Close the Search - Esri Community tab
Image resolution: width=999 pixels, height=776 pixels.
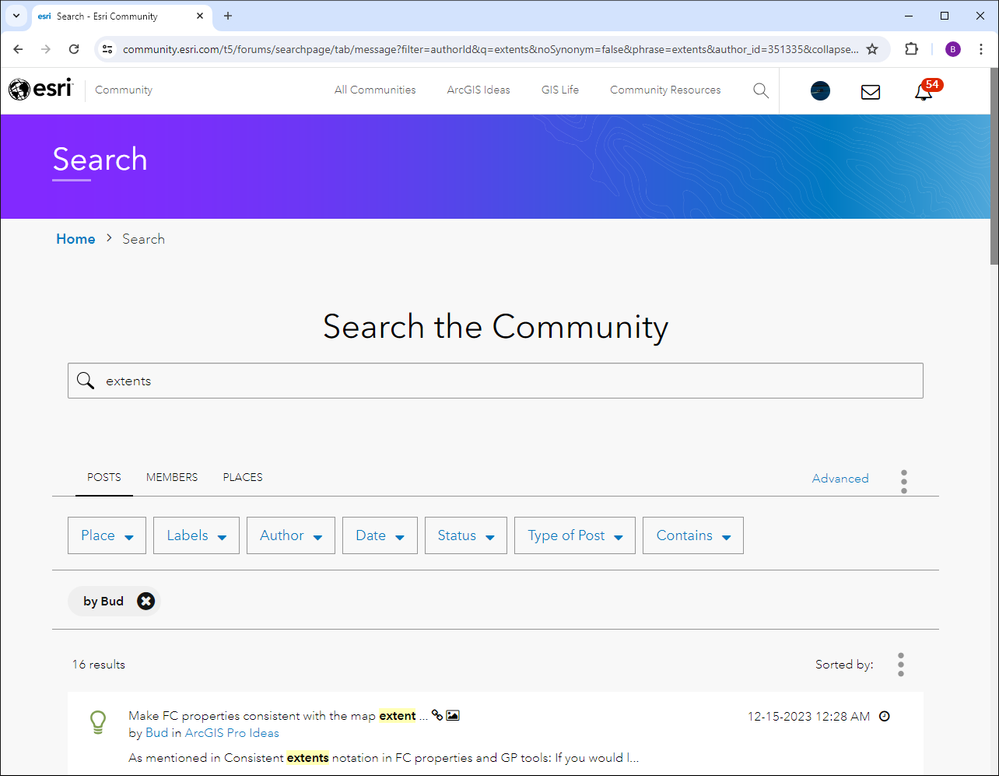tap(199, 16)
